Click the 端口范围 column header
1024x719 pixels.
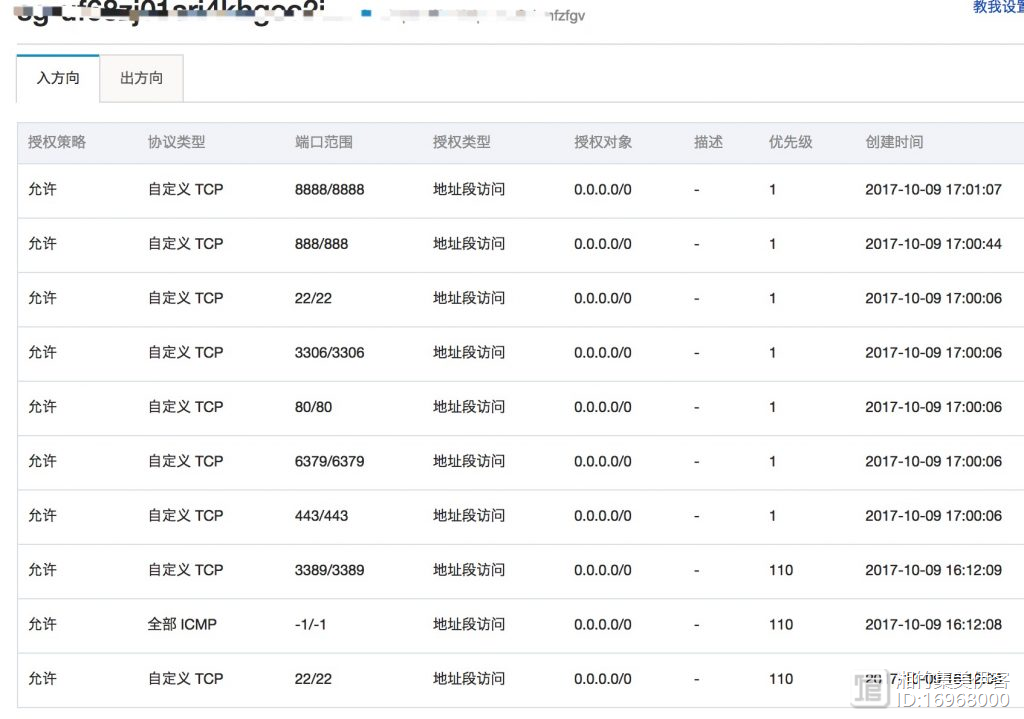324,142
